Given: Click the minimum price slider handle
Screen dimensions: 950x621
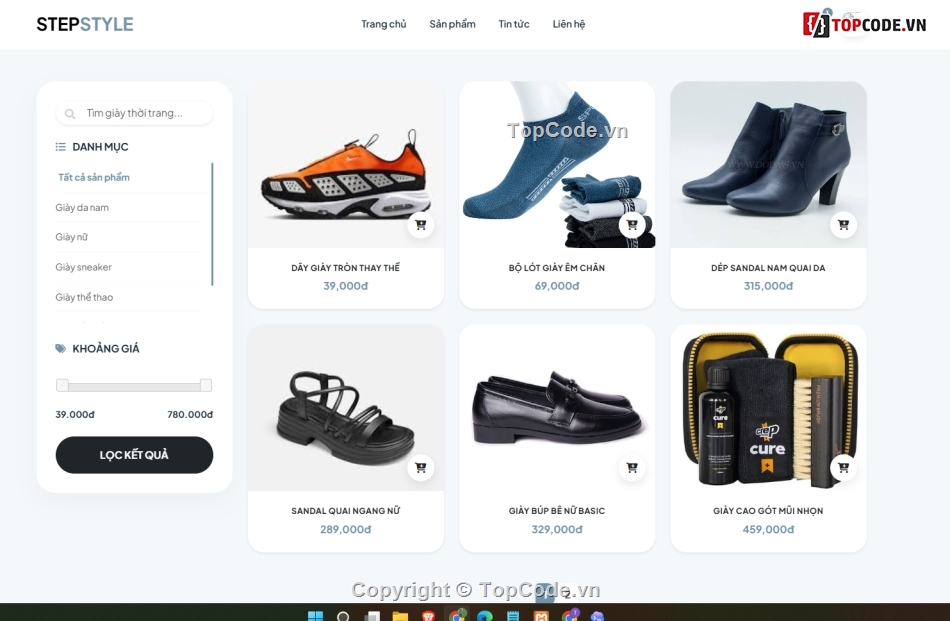Looking at the screenshot, I should 62,385.
